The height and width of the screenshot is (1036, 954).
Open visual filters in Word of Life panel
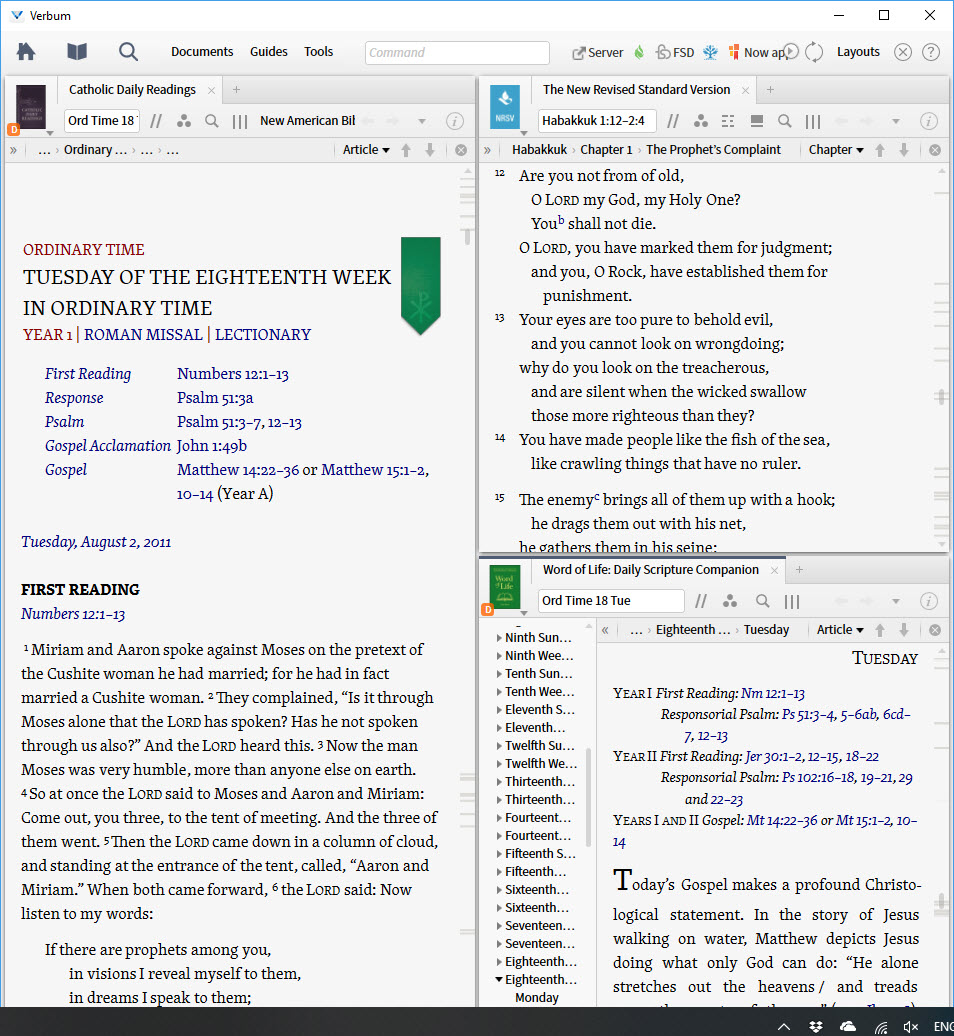[x=729, y=601]
